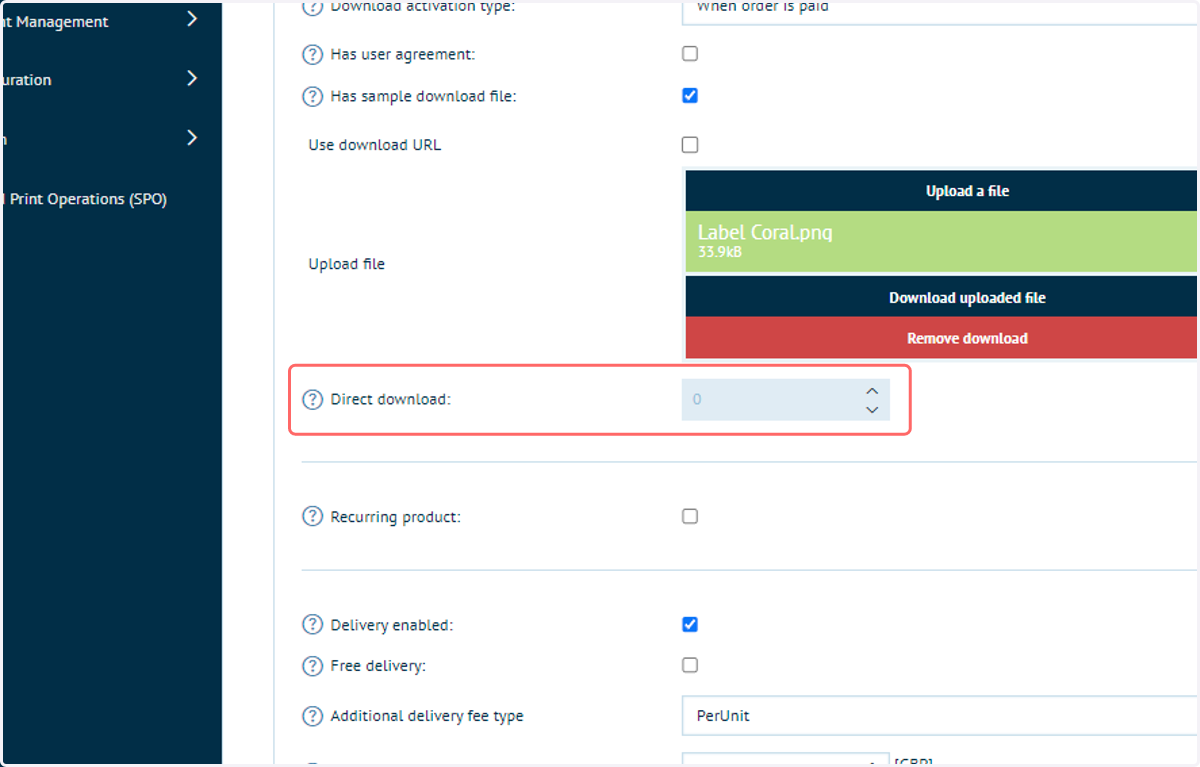Screen dimensions: 1200x767
Task: Untick the Delivery enabled checkbox
Action: coord(690,625)
